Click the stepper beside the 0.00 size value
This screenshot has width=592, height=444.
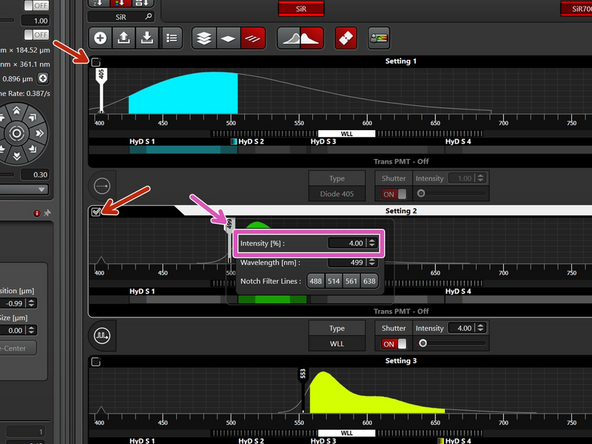[x=31, y=330]
